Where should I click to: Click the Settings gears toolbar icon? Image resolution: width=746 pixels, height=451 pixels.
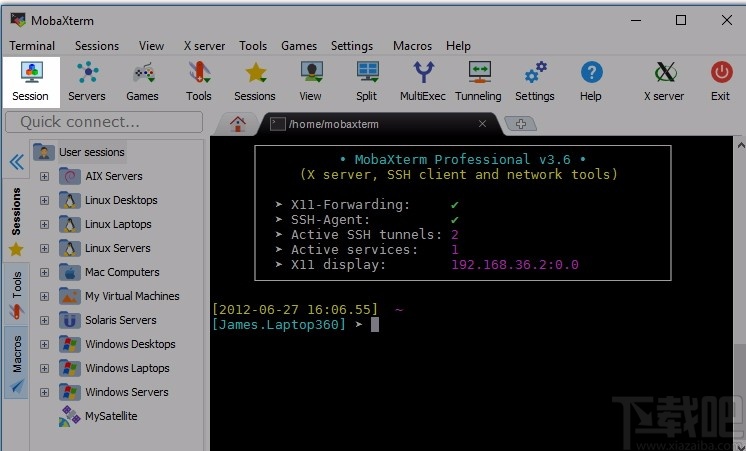pyautogui.click(x=535, y=82)
